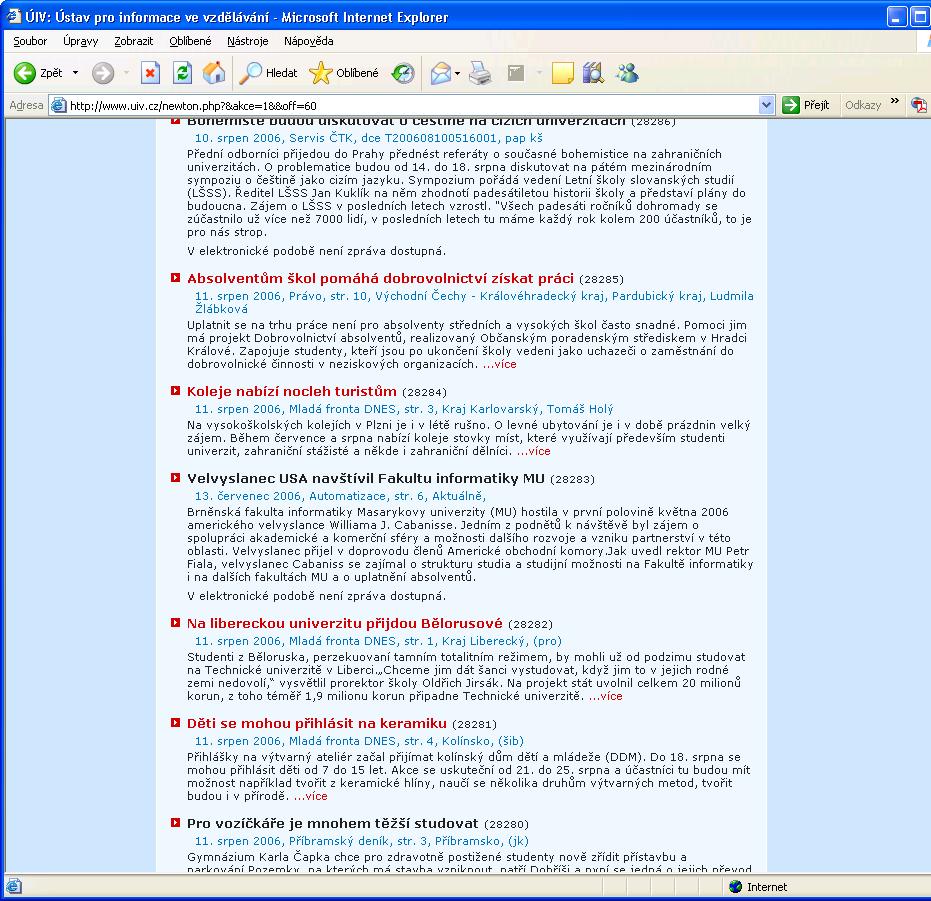Viewport: 931px width, 901px height.
Task: Click red bullet beside Absolventům škol headline
Action: click(x=175, y=277)
